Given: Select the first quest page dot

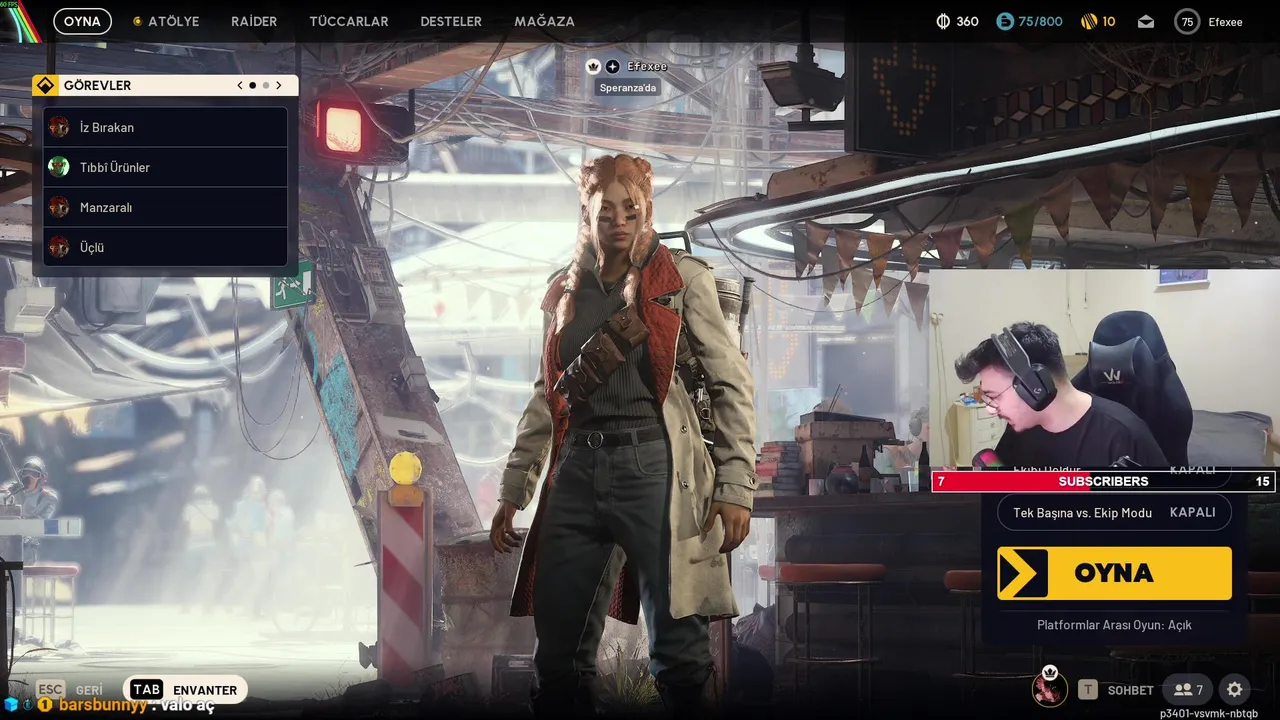Looking at the screenshot, I should click(x=252, y=85).
